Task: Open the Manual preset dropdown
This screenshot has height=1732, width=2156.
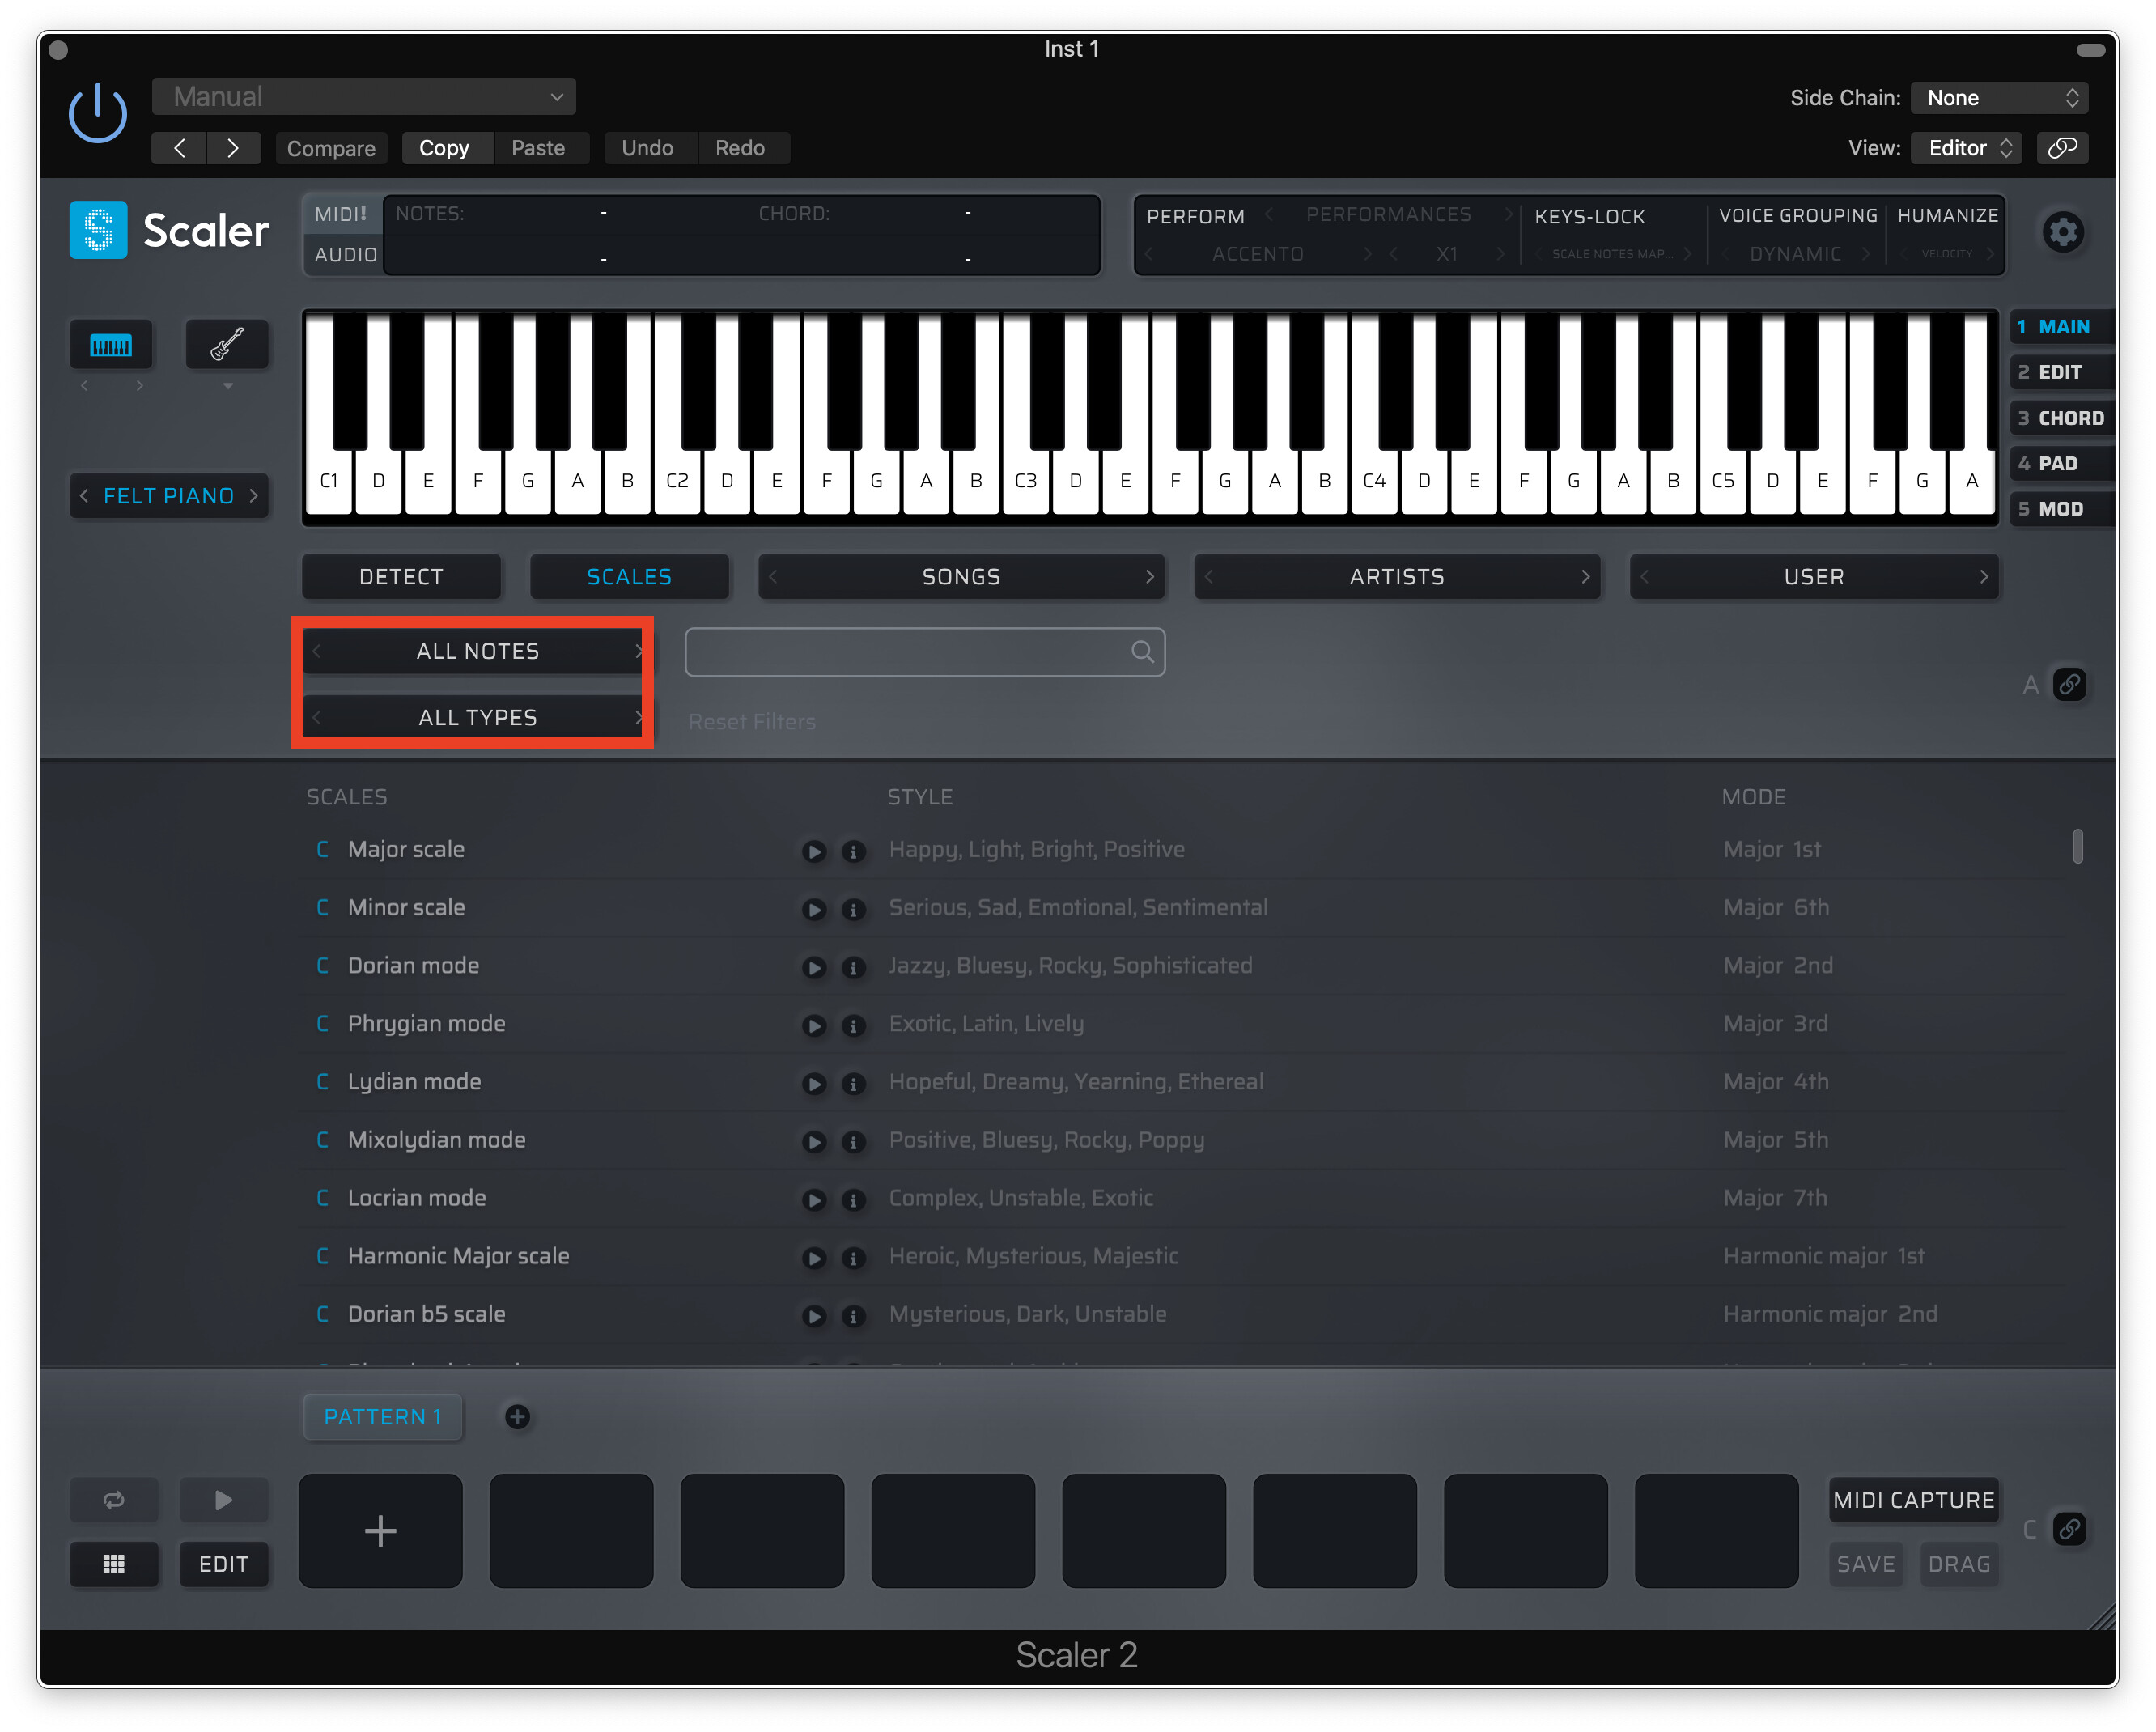Action: tap(364, 97)
